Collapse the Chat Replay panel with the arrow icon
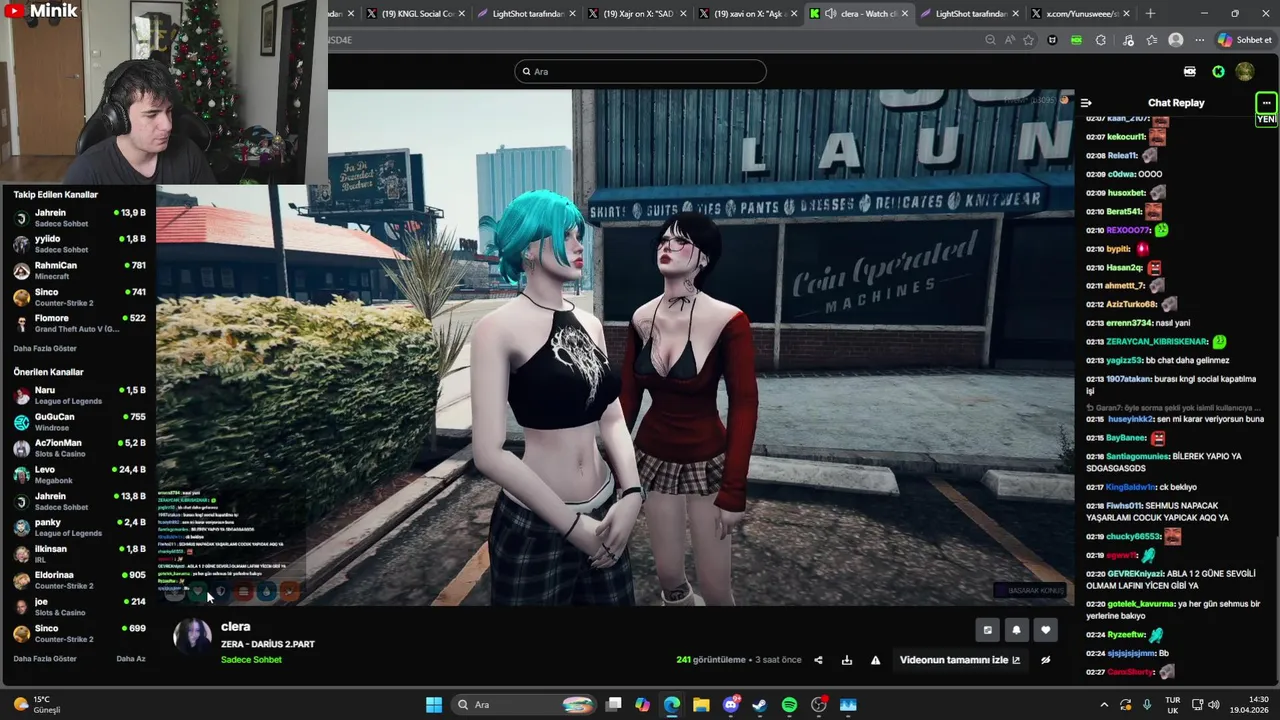 click(x=1086, y=103)
